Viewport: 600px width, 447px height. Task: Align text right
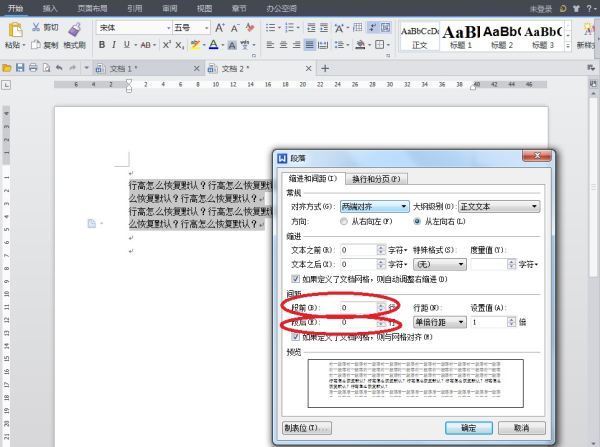tap(296, 45)
